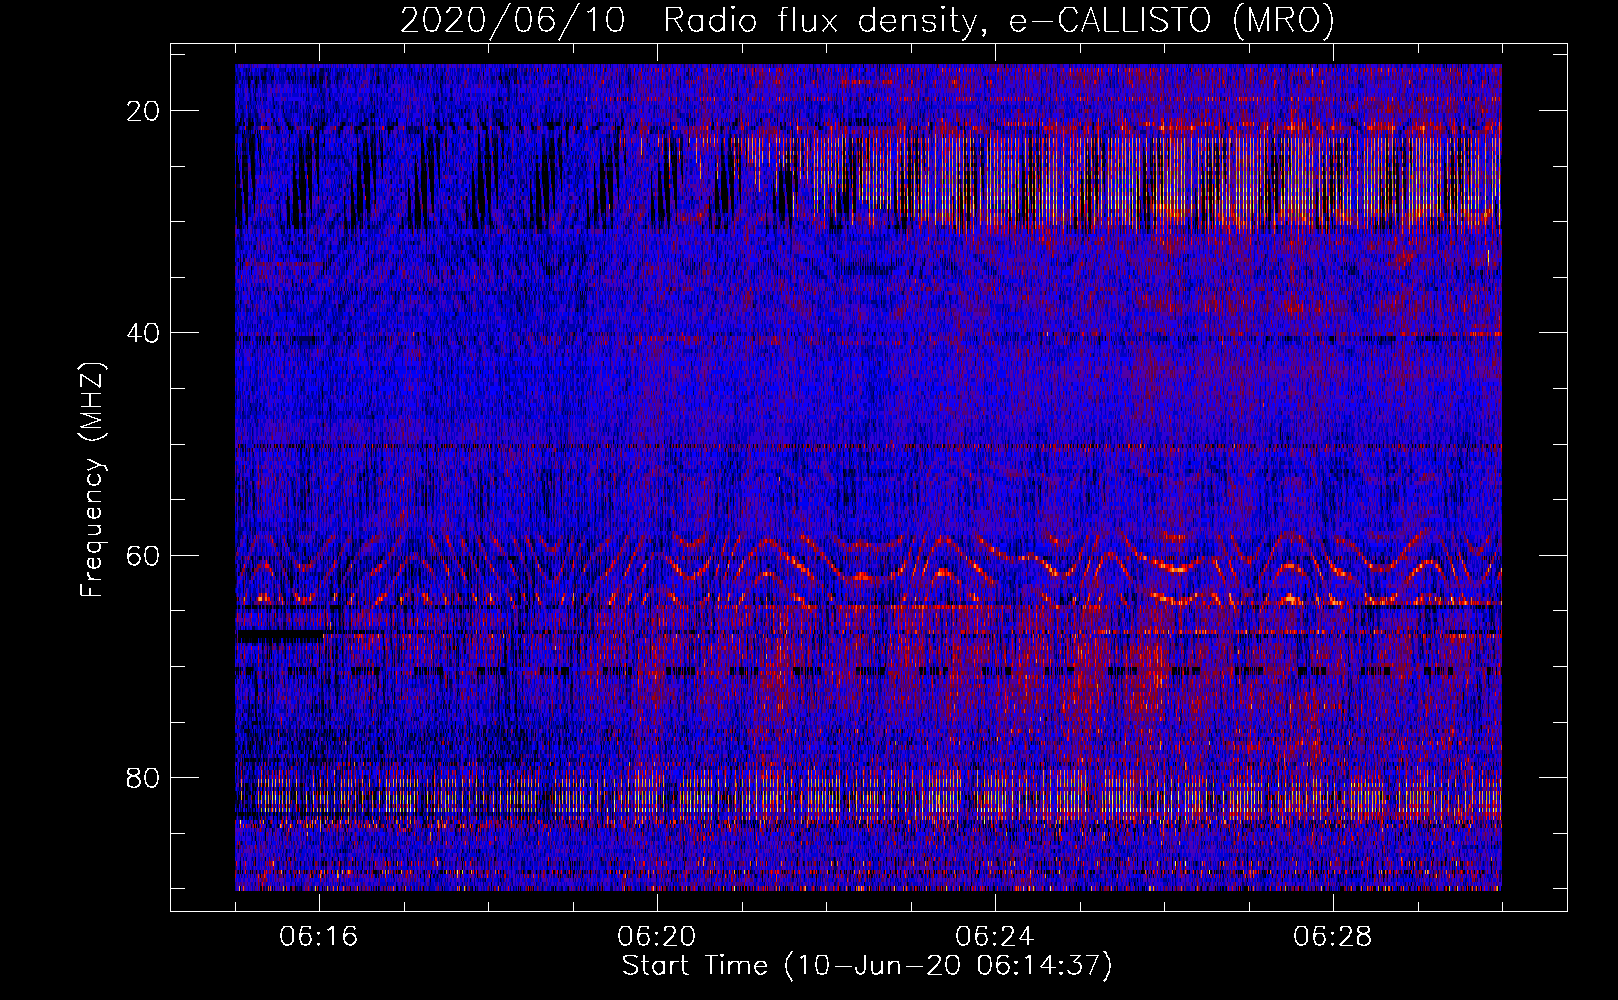Click the plot title '2020/06/10 Radio flux density, e-CALLISTO (MRO)'
1618x1000 pixels.
pyautogui.click(x=867, y=20)
